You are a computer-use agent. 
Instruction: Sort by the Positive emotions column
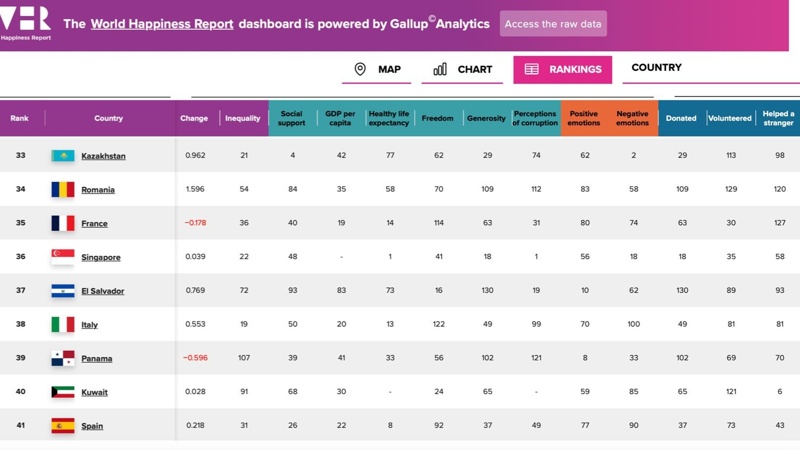[584, 118]
